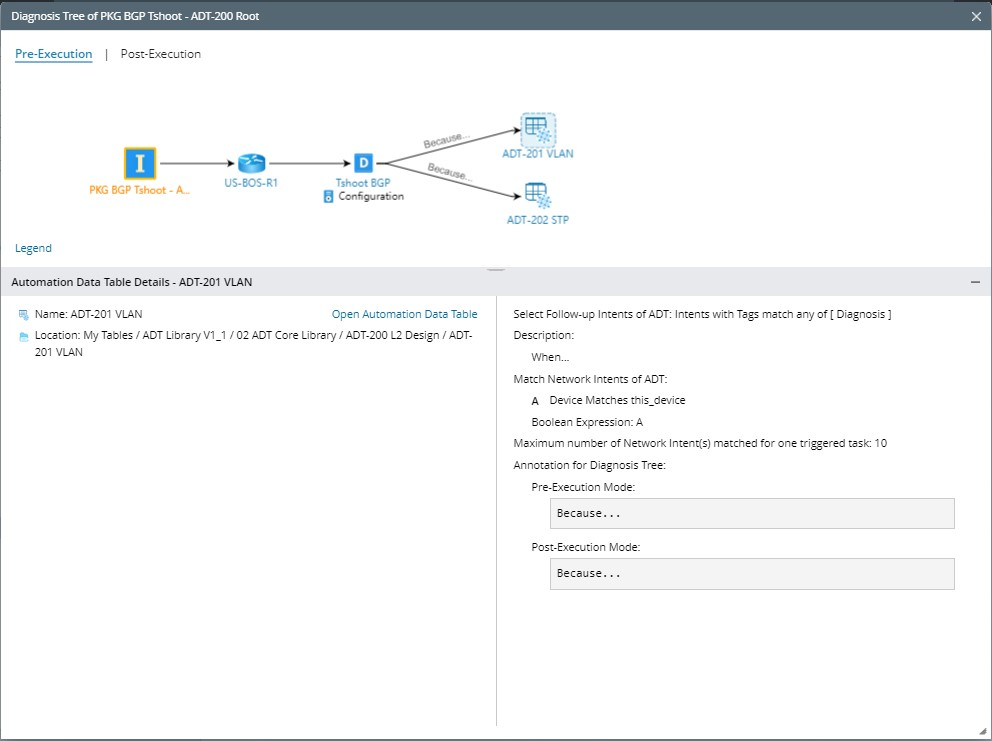This screenshot has height=741, width=992.
Task: Click the folder icon next to Location
Action: pos(24,337)
